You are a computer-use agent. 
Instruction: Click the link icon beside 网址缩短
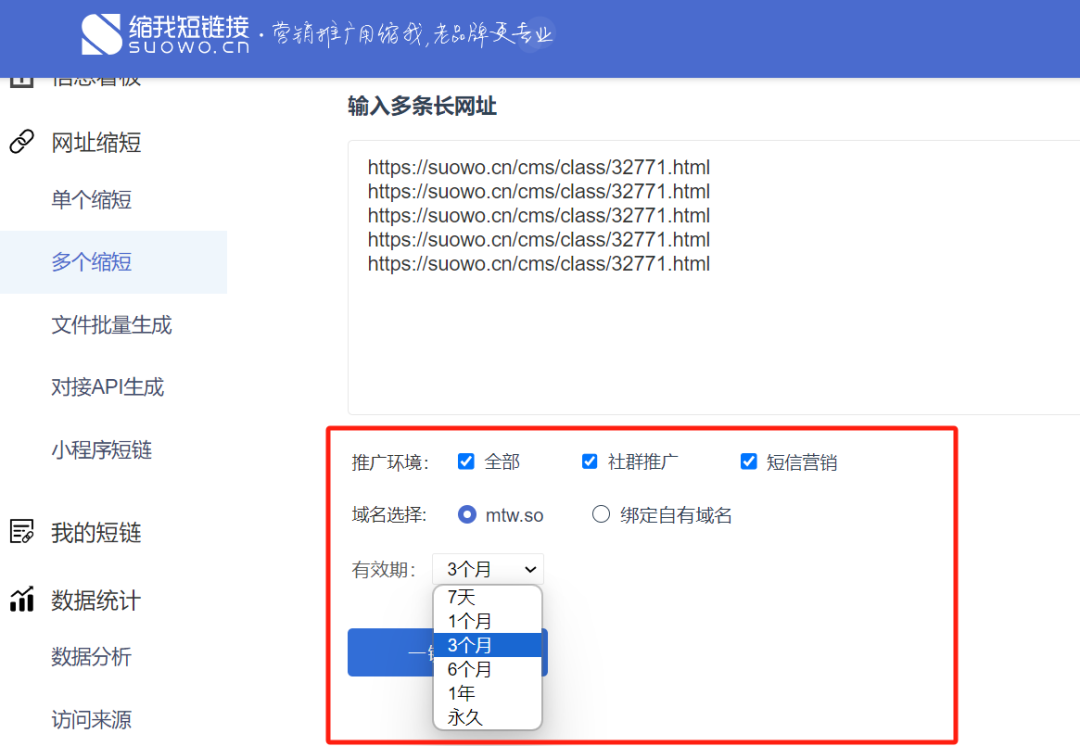(22, 143)
